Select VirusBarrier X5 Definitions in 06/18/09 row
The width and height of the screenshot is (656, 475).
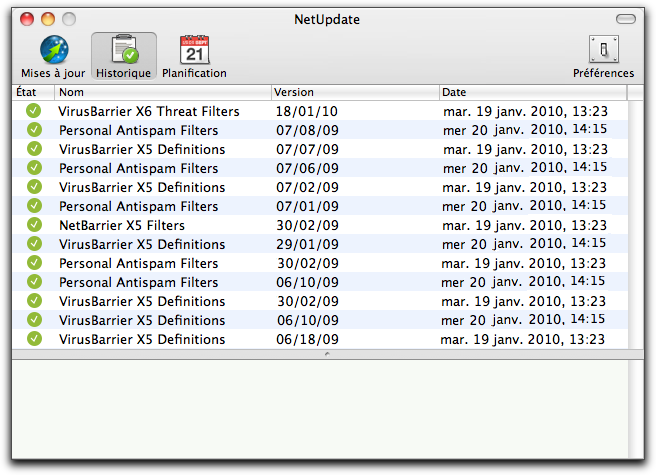tap(142, 339)
